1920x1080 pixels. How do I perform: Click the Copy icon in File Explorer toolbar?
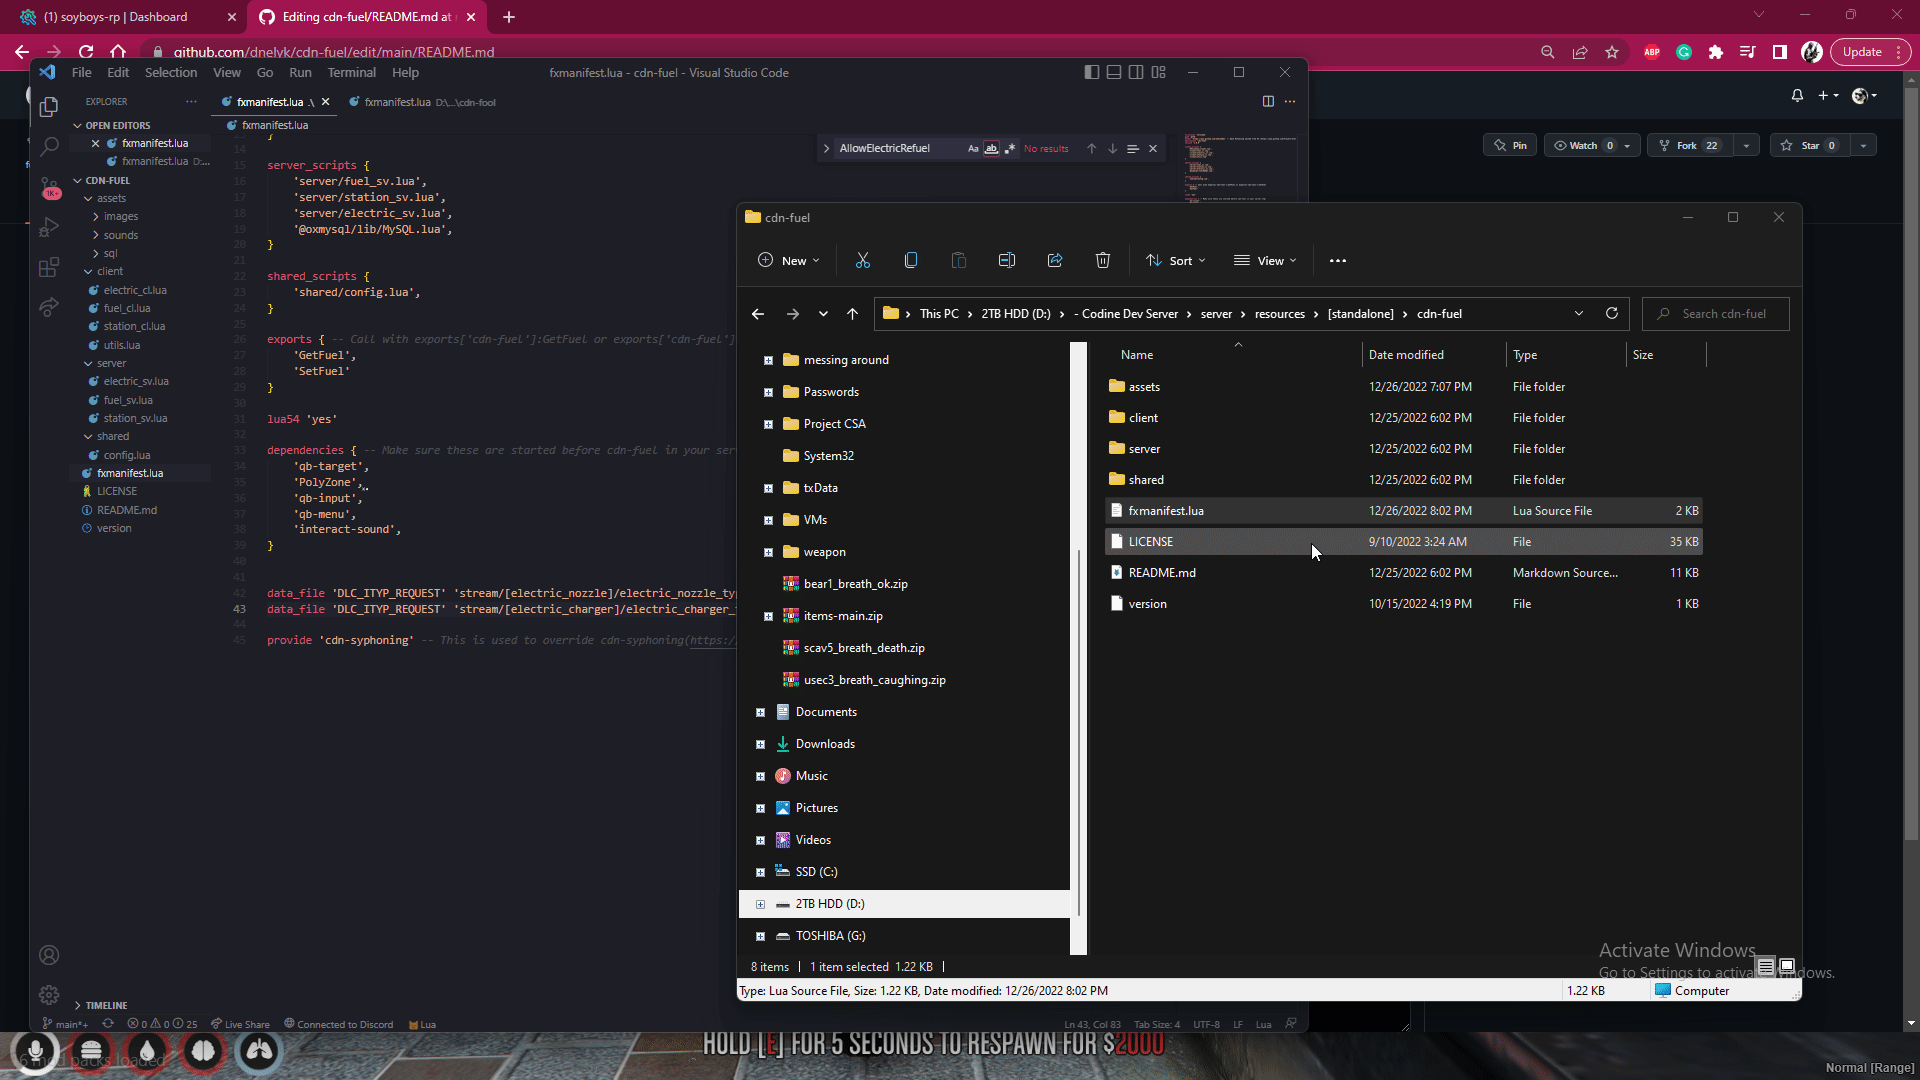(910, 260)
